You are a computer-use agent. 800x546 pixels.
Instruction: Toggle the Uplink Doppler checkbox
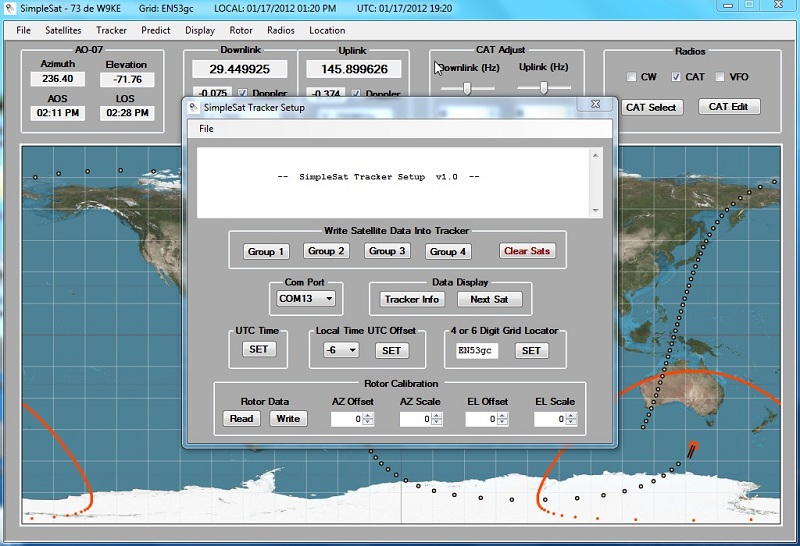pos(356,93)
